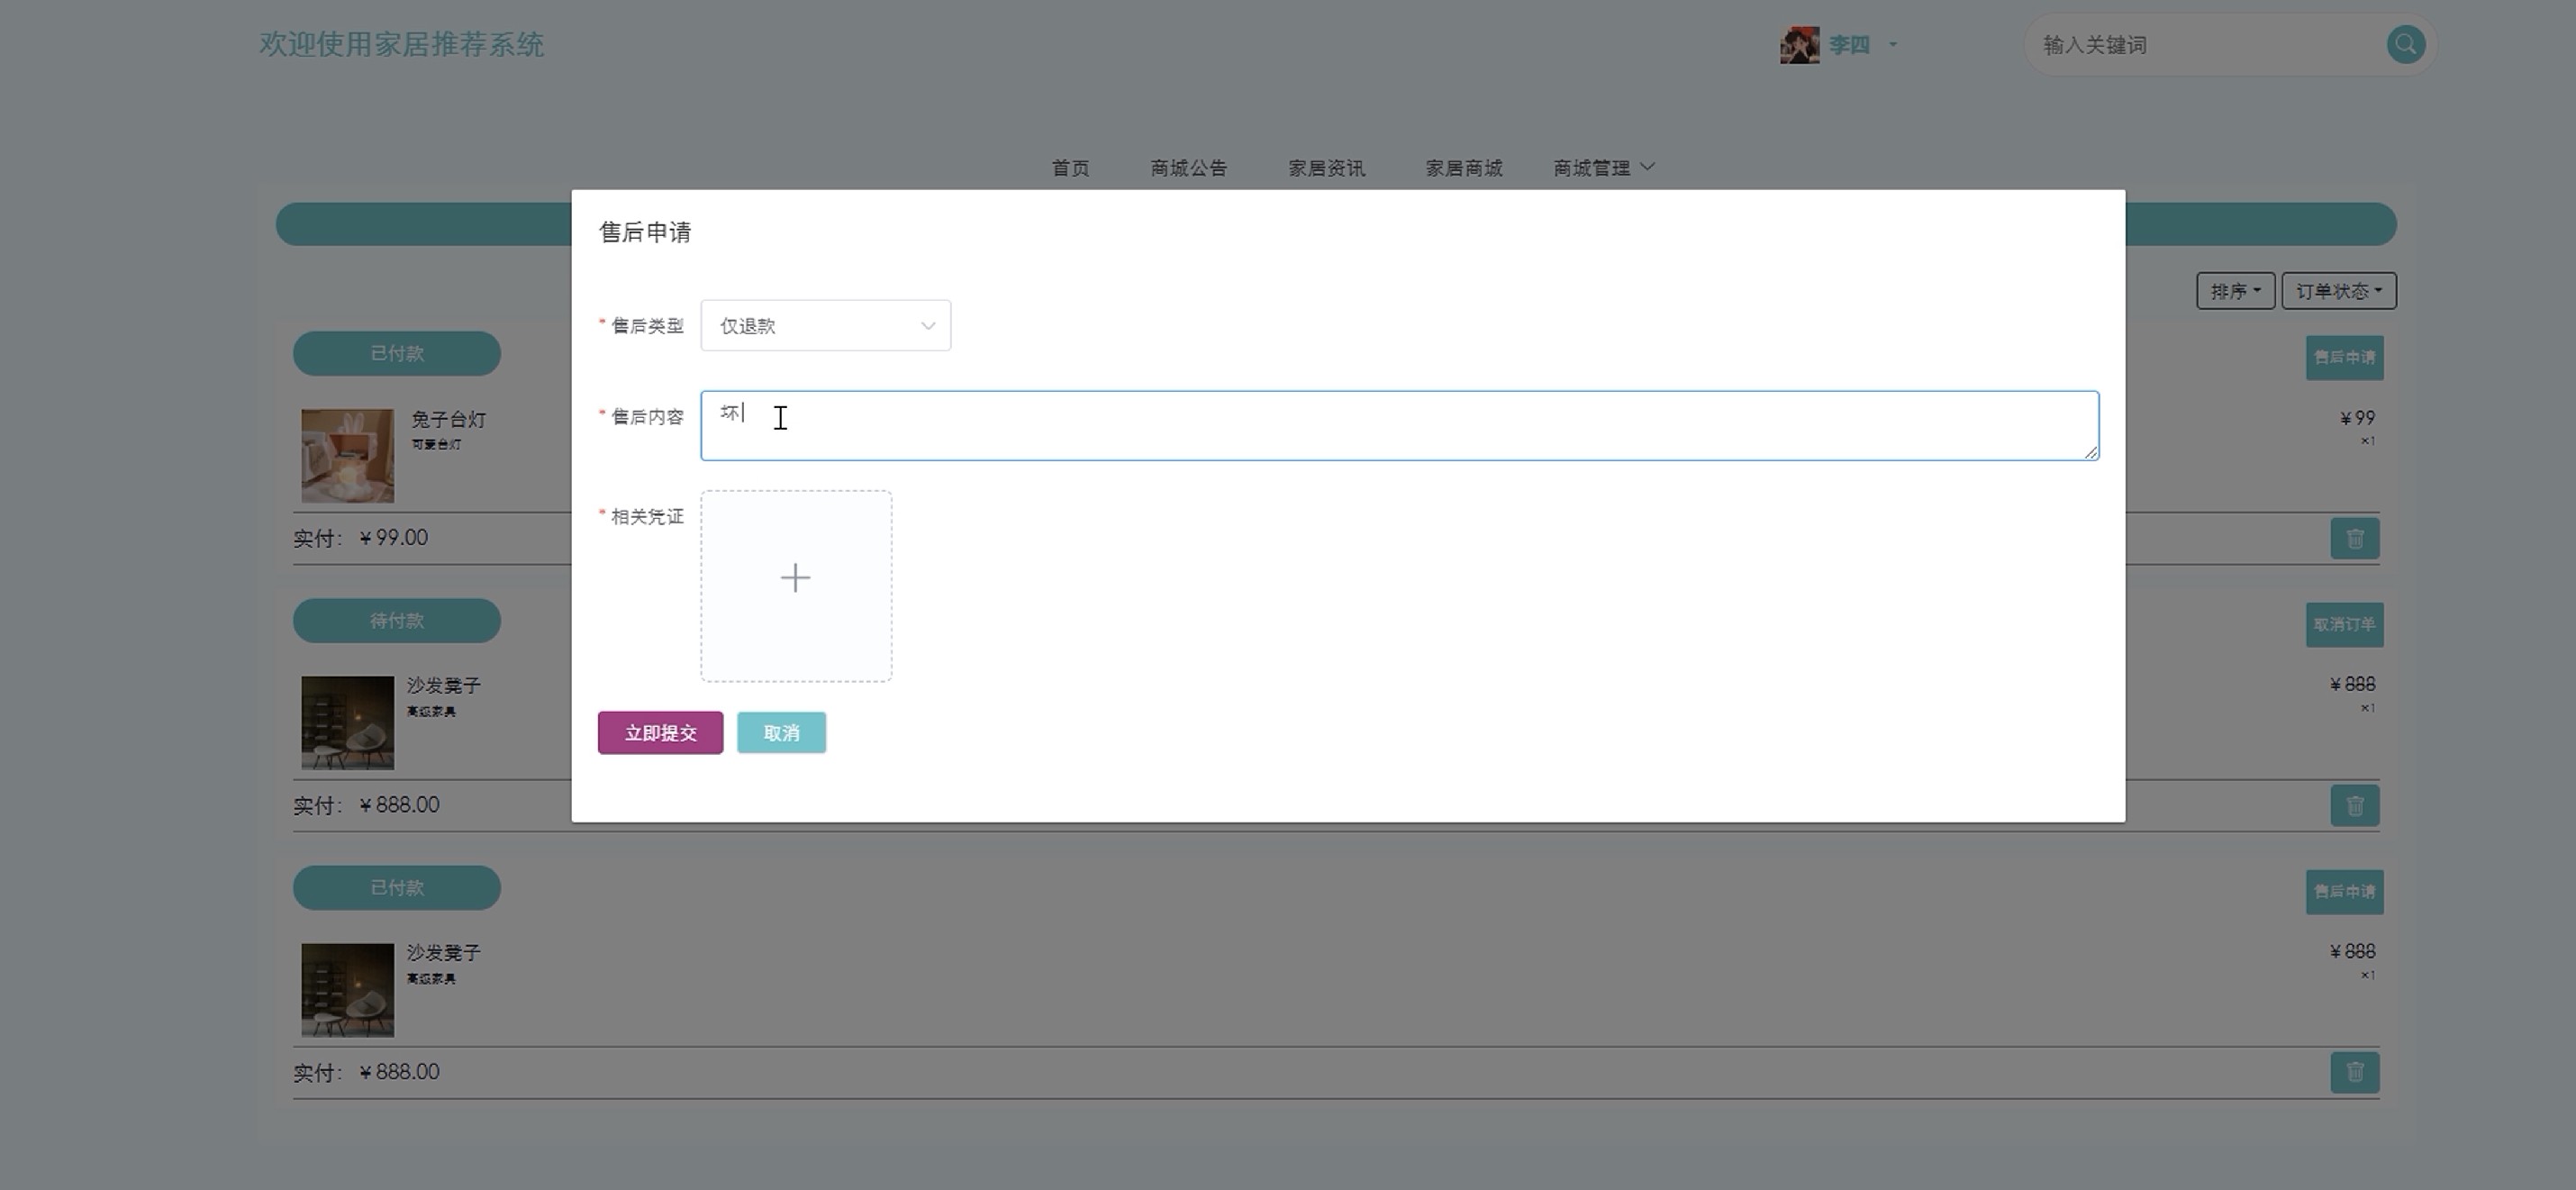Open the 商城管理 menu

click(x=1603, y=168)
